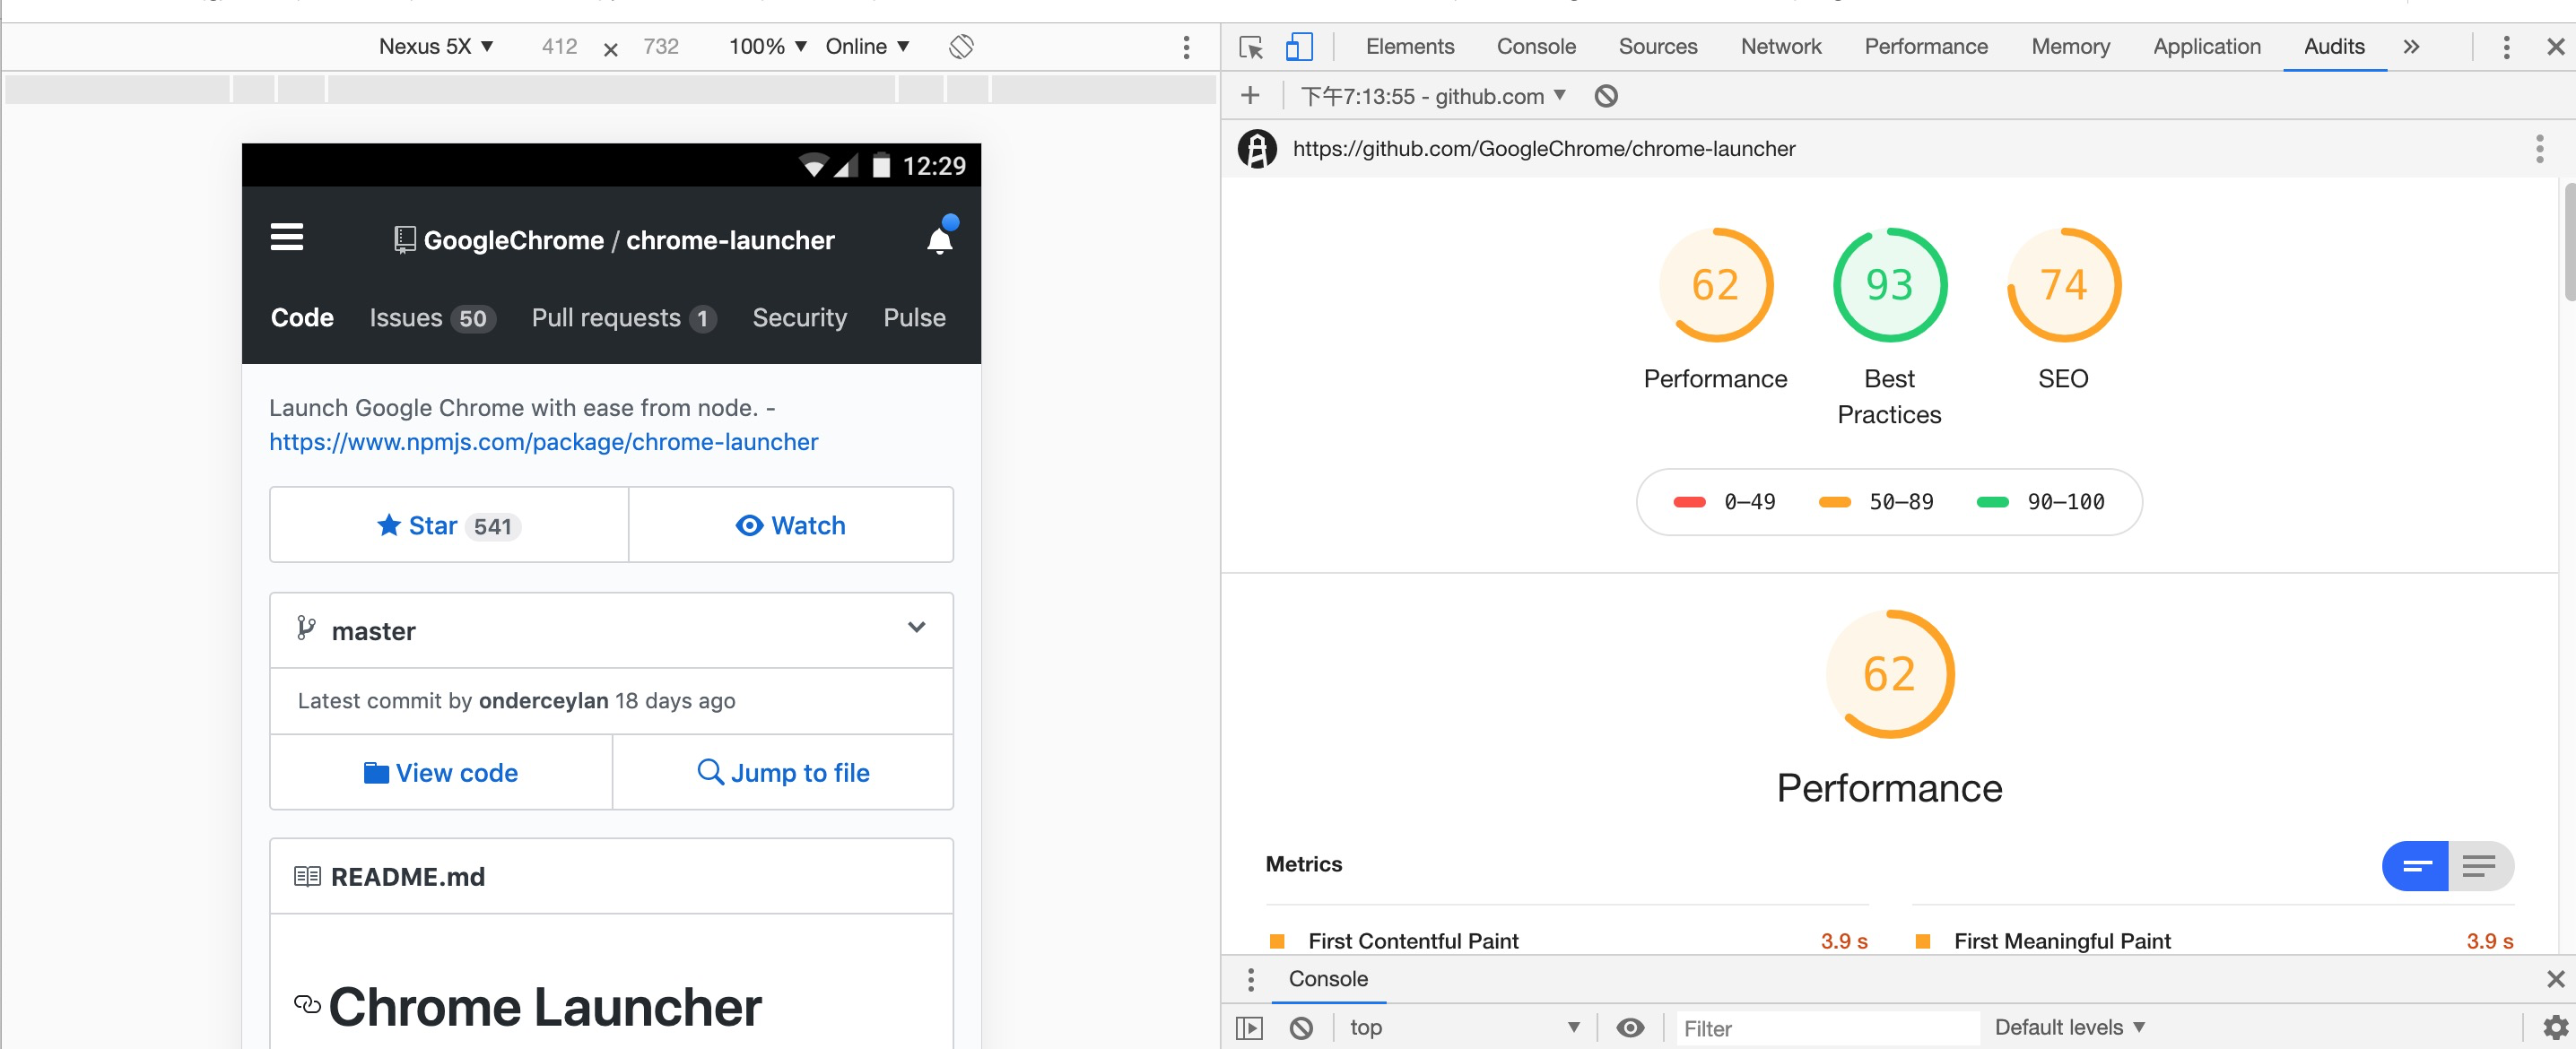
Task: Click the rotate device orientation icon
Action: coord(961,46)
